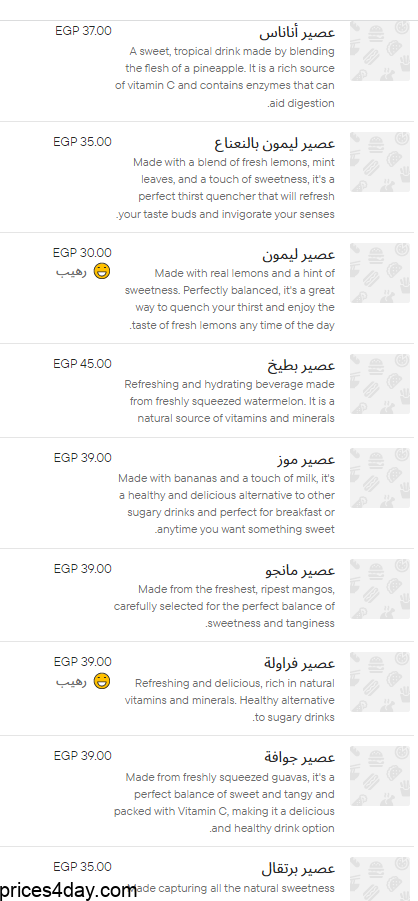Select the guava juice thumbnail image
The height and width of the screenshot is (901, 418).
(379, 776)
